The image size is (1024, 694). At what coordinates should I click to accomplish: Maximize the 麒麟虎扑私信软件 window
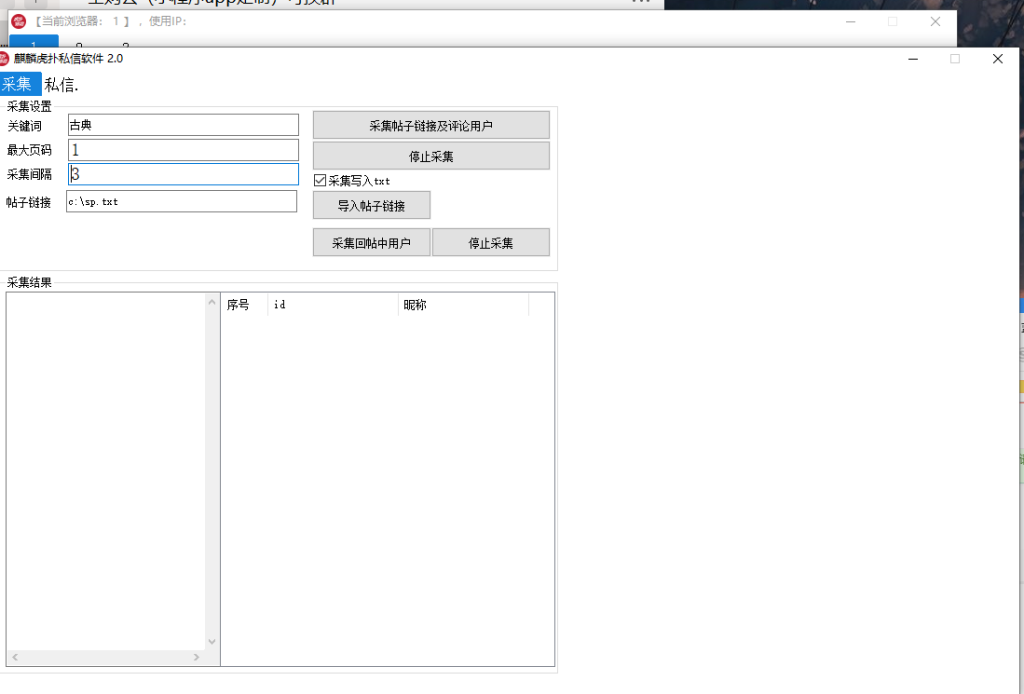pos(954,59)
